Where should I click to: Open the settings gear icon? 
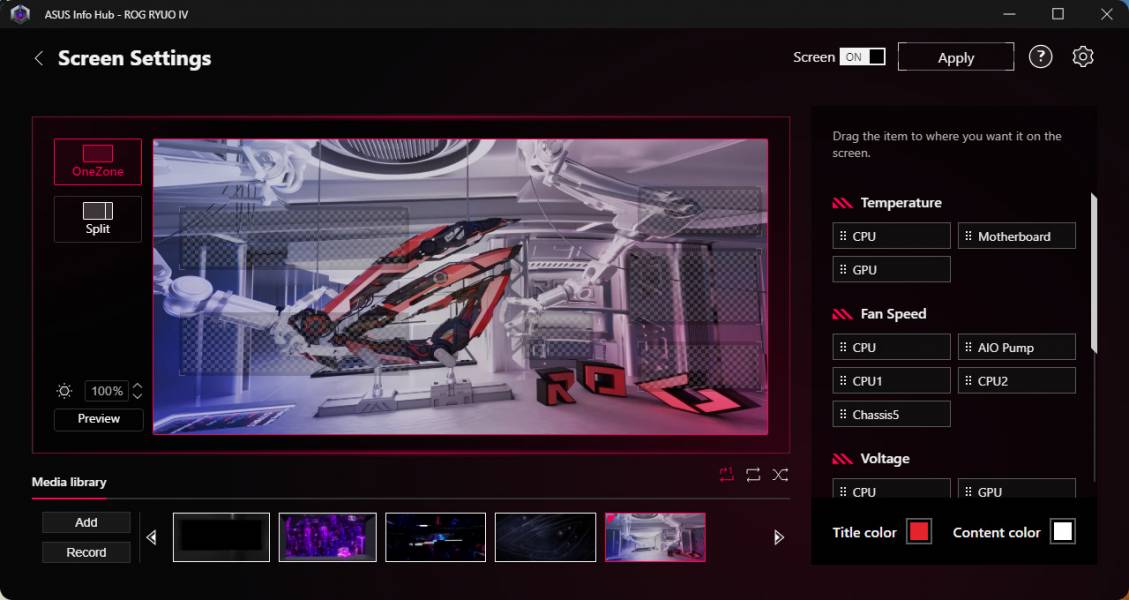1082,56
